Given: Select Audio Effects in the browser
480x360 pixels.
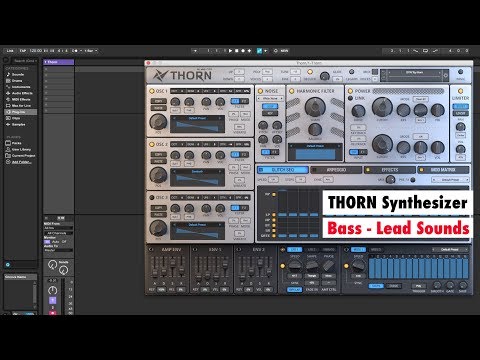Looking at the screenshot, I should pyautogui.click(x=20, y=93).
